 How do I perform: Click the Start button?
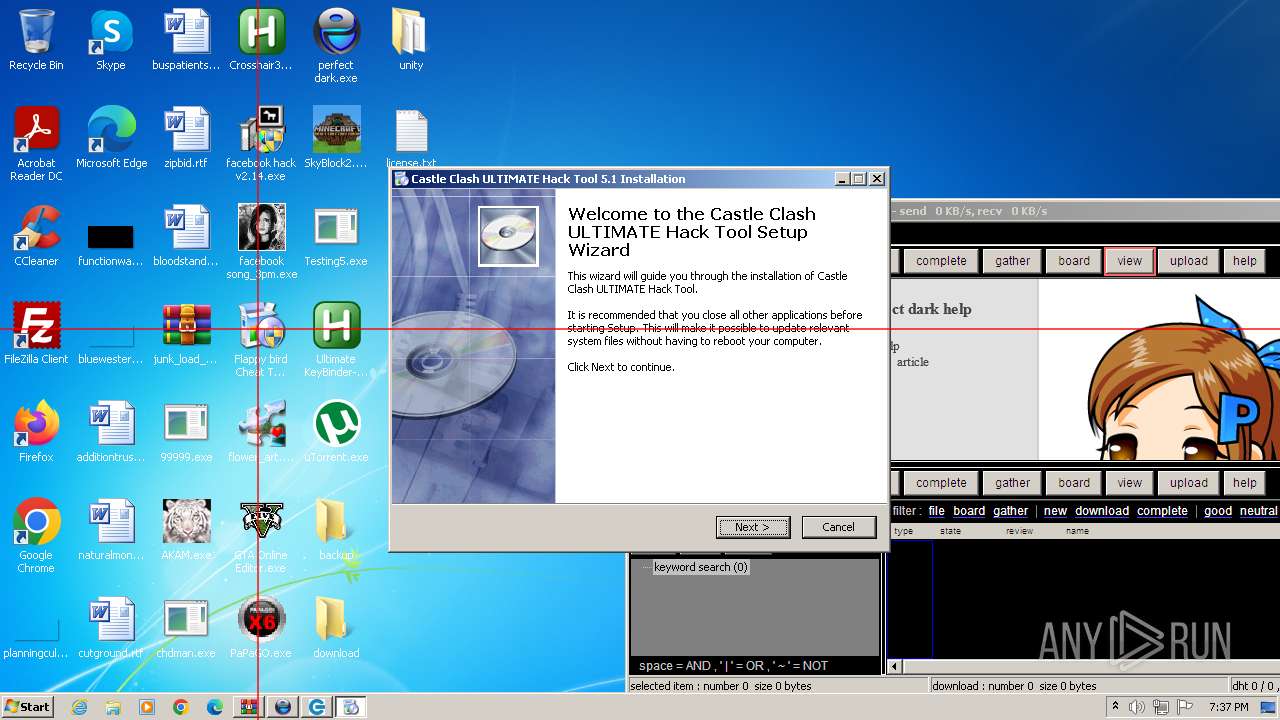click(x=28, y=707)
